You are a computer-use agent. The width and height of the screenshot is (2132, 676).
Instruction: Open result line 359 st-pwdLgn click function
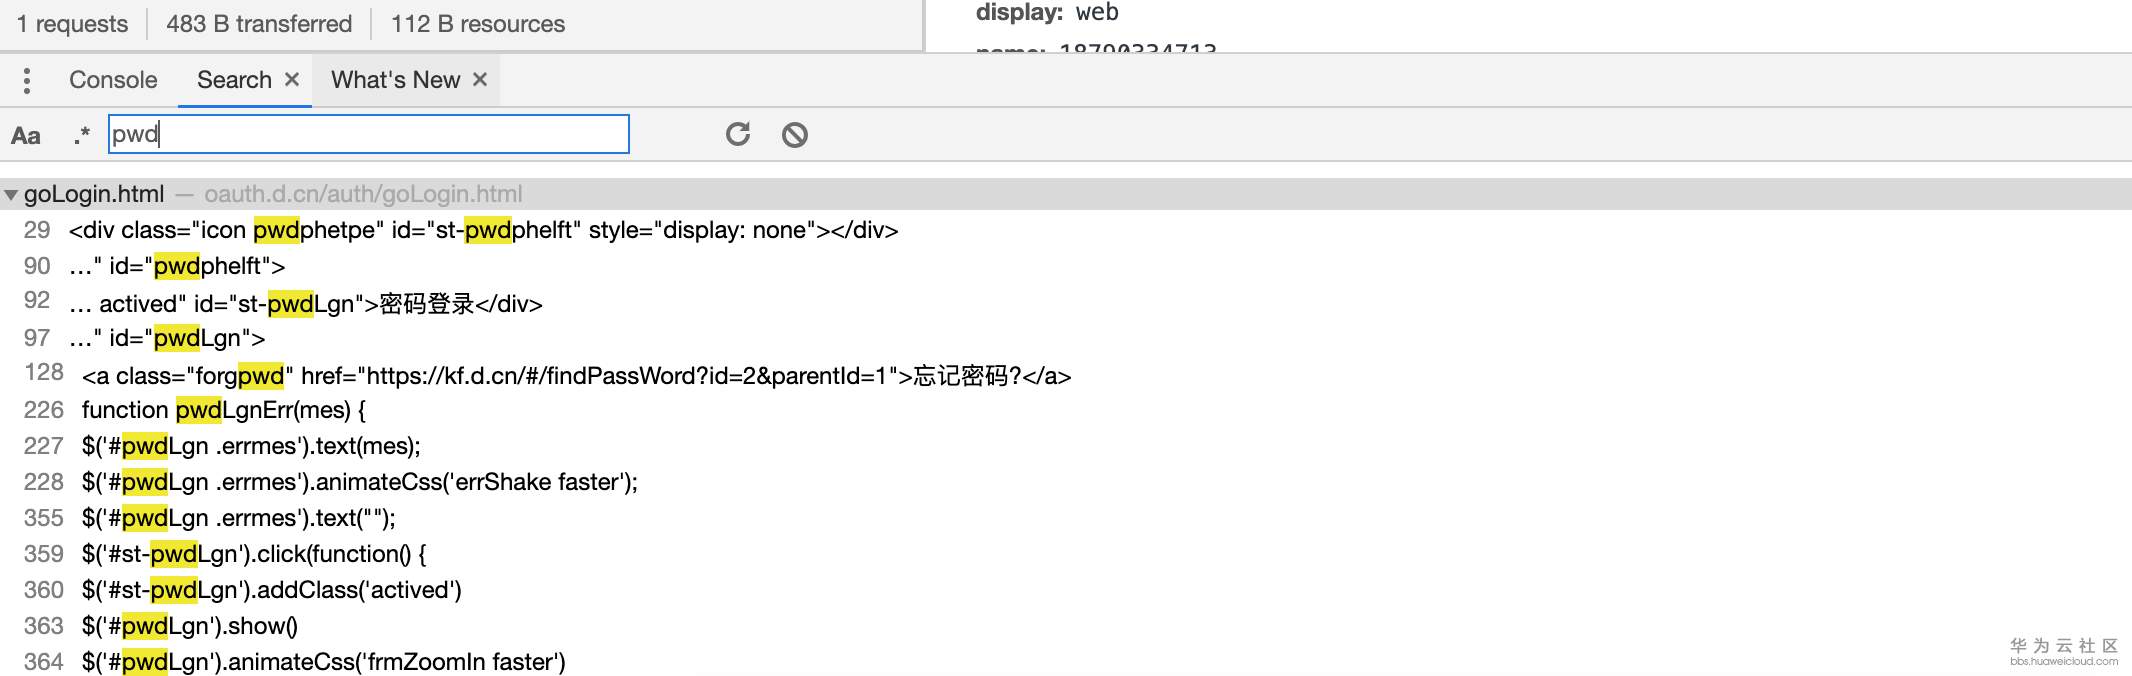click(254, 554)
